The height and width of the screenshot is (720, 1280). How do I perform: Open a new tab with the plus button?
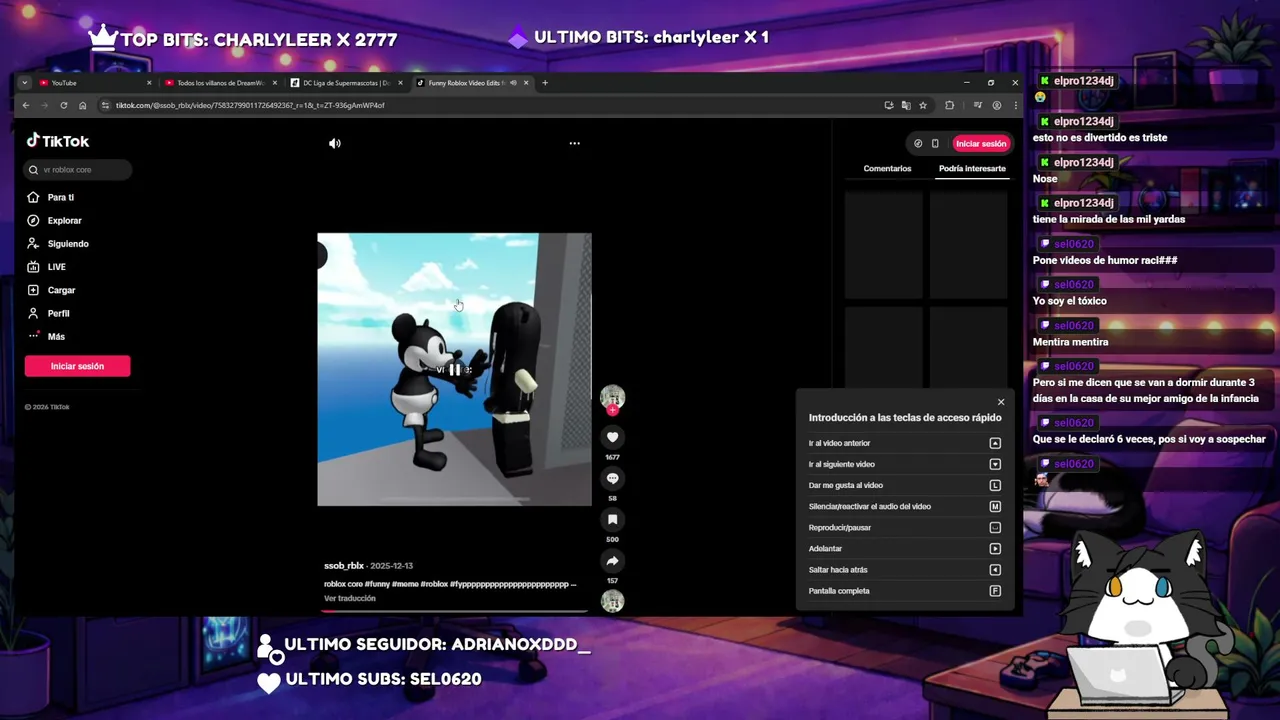[545, 83]
